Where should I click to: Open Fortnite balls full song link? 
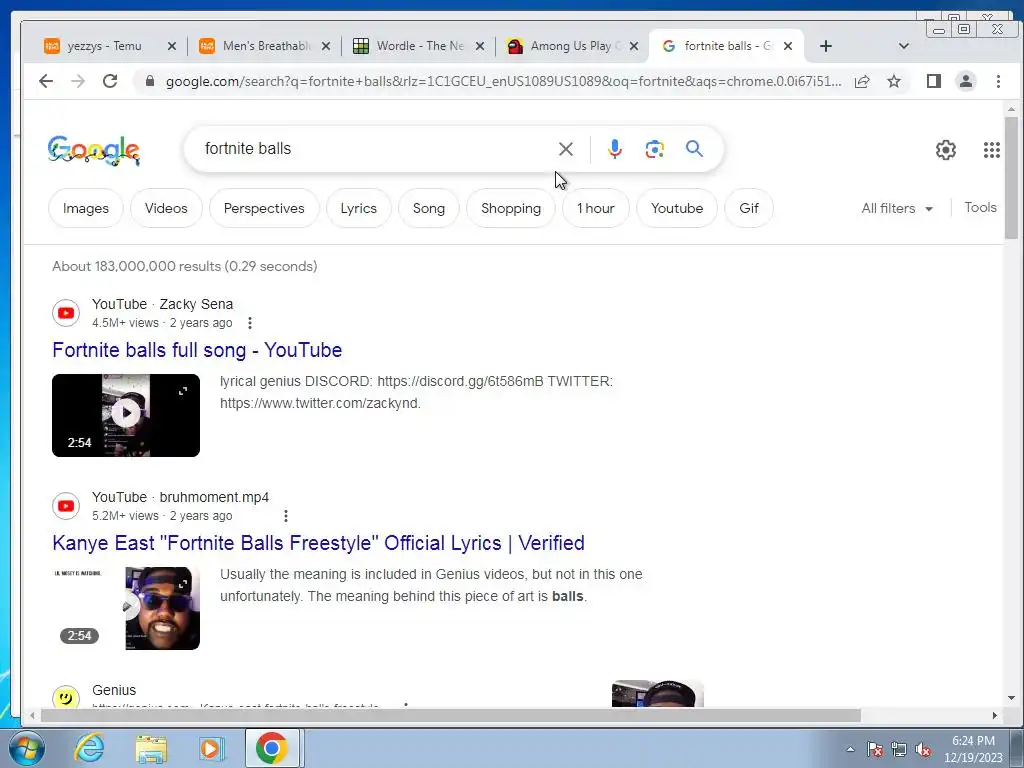(197, 350)
